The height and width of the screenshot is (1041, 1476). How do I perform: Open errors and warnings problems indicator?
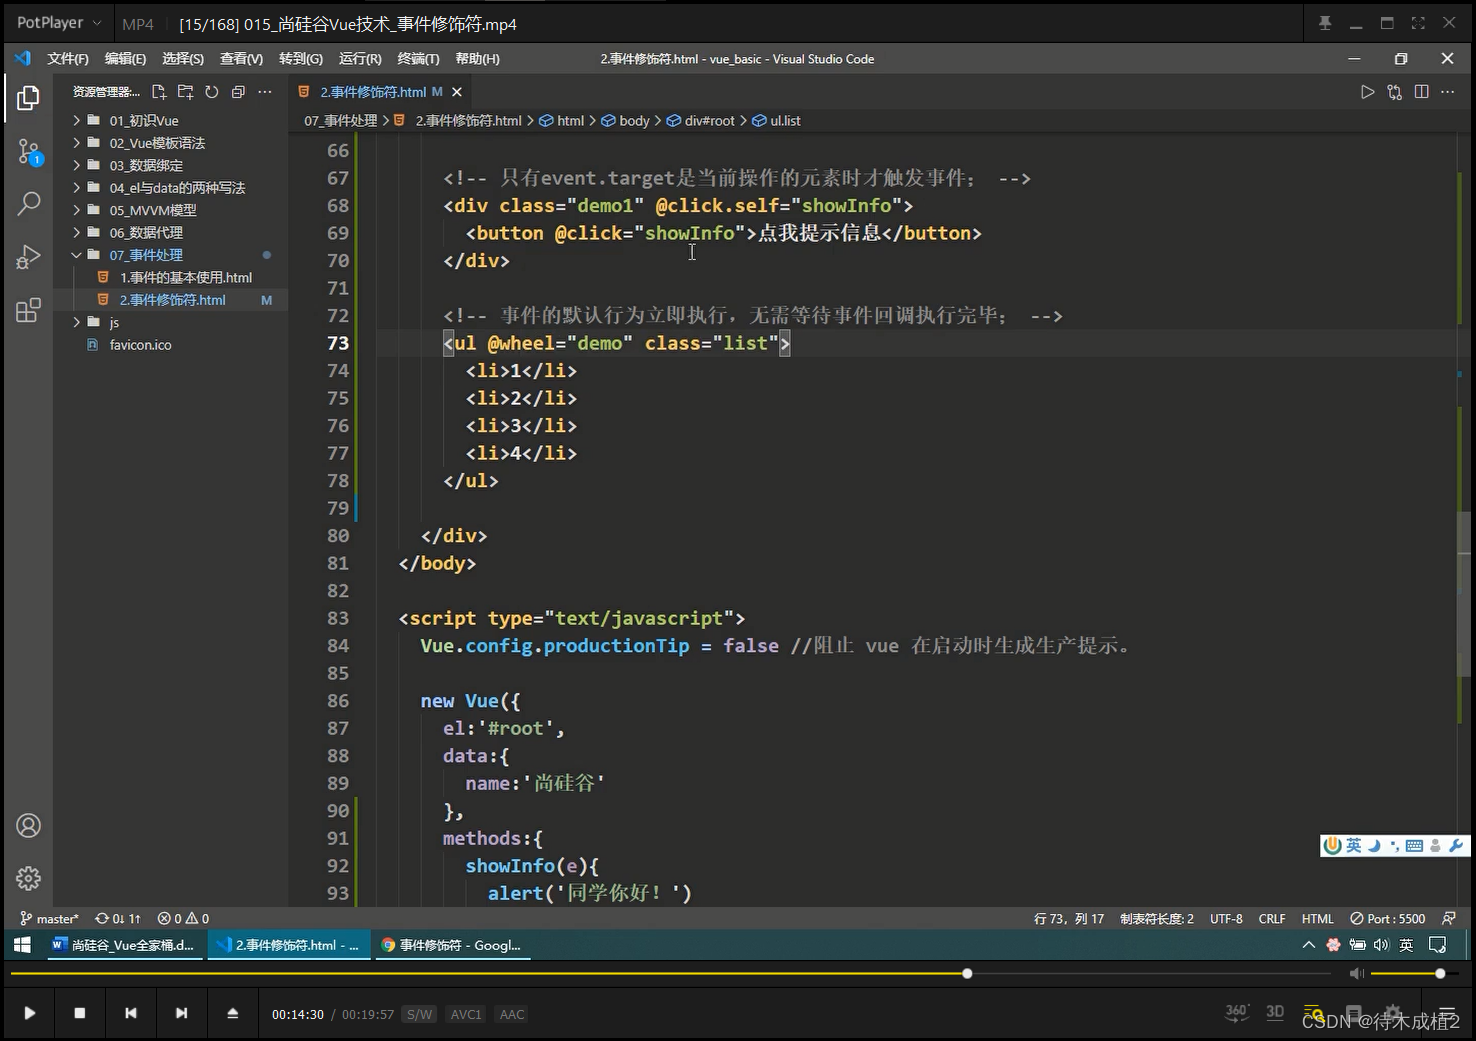coord(183,918)
